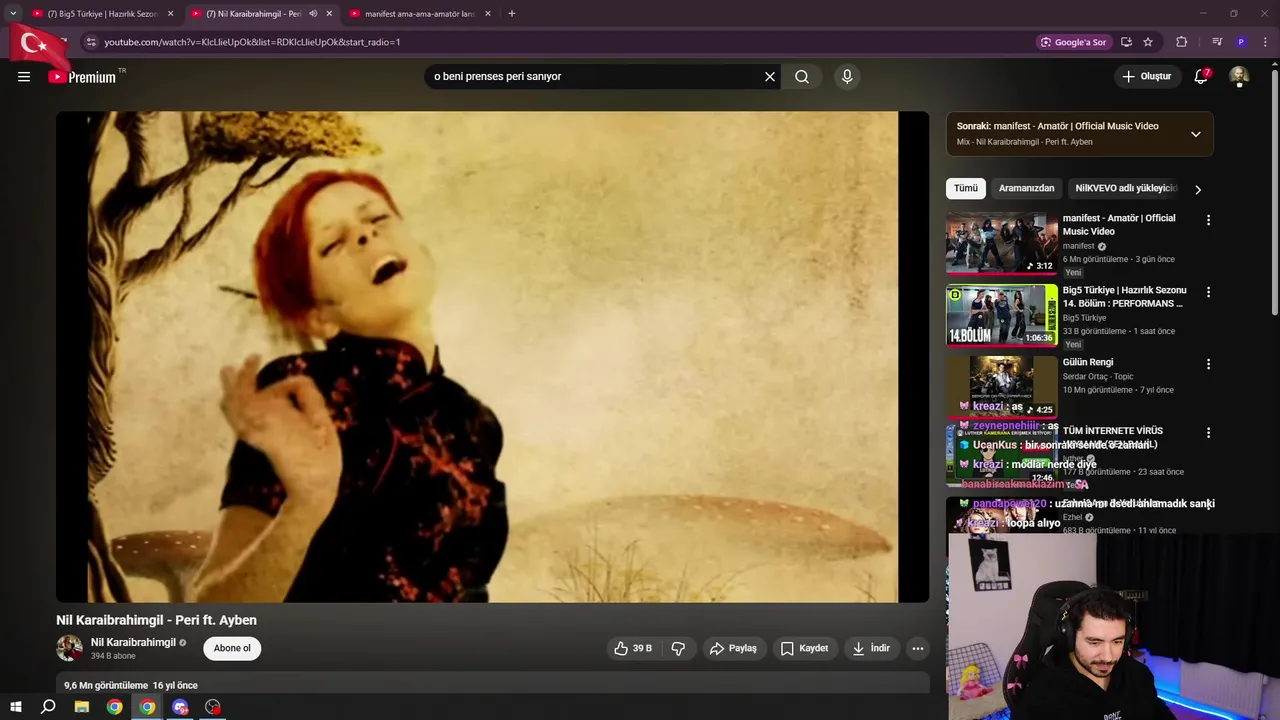1280x720 pixels.
Task: Open Windows taskbar search
Action: (48, 707)
